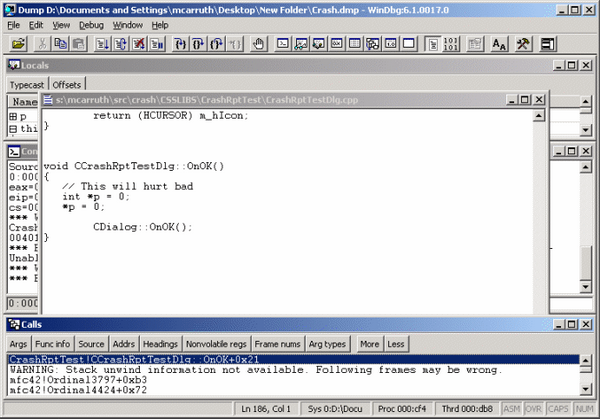Select the mfc42!Ordinal3797+0xb3 frame

click(x=78, y=380)
